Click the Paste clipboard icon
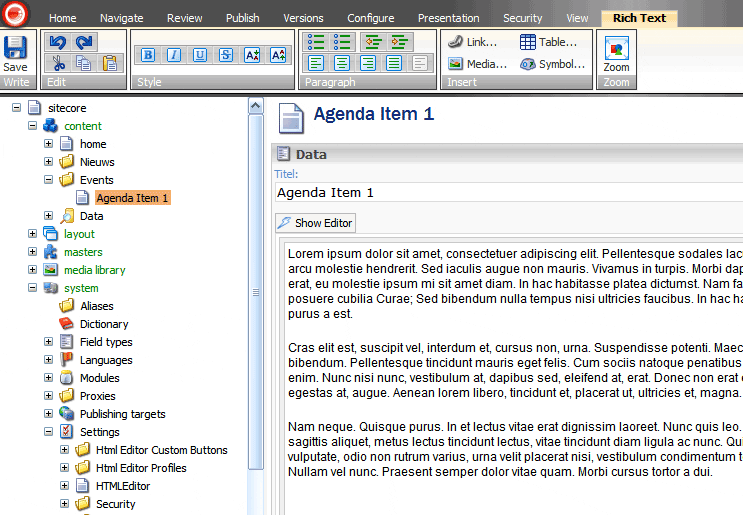Image resolution: width=743 pixels, height=515 pixels. tap(110, 63)
